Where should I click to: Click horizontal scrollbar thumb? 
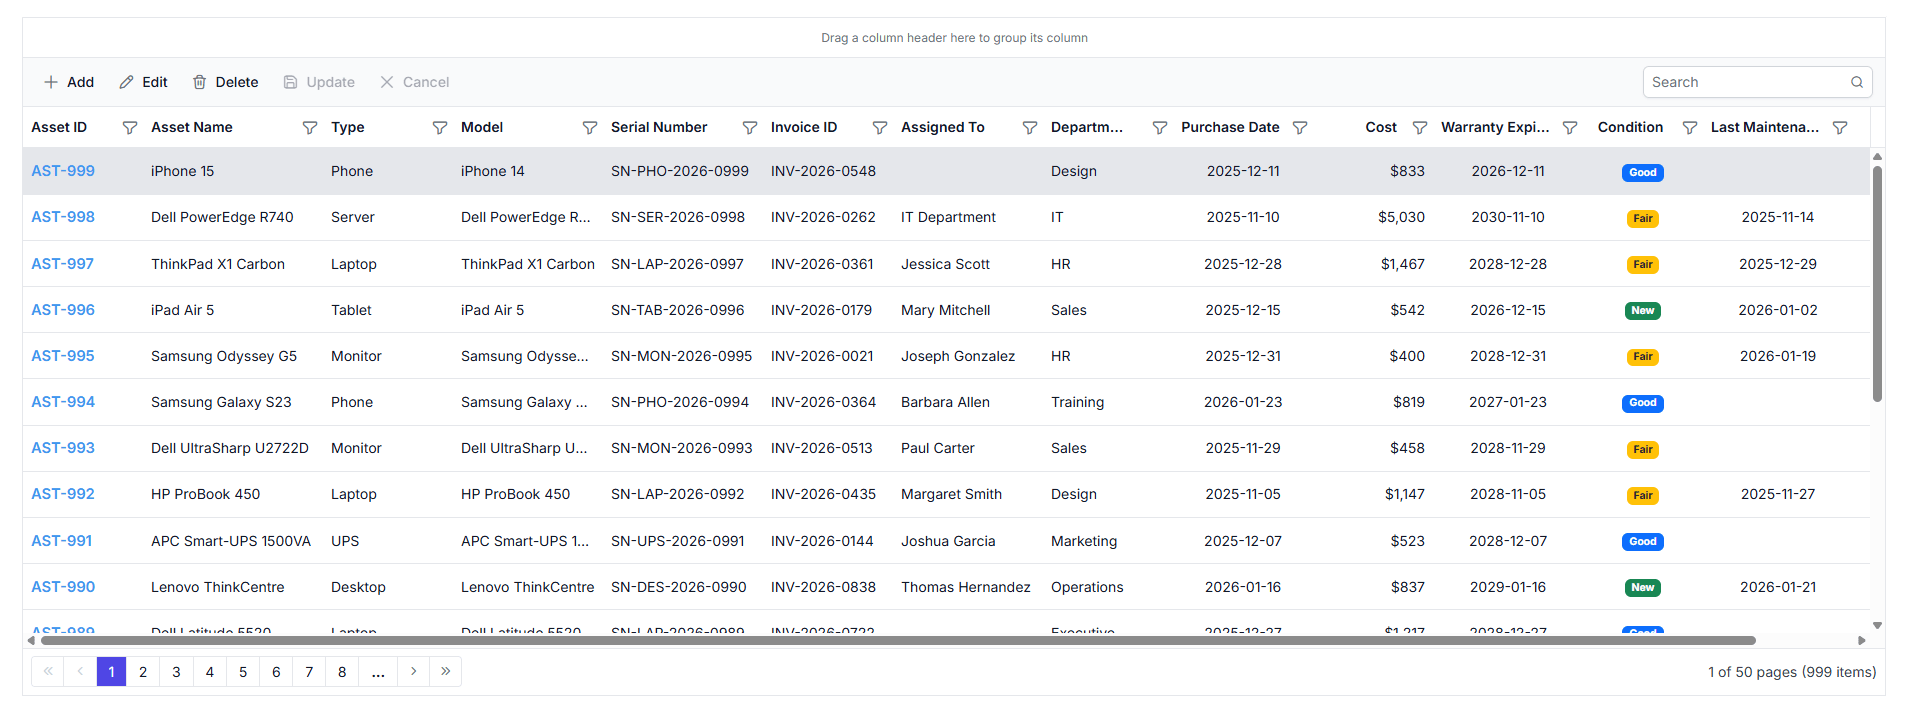pos(897,640)
